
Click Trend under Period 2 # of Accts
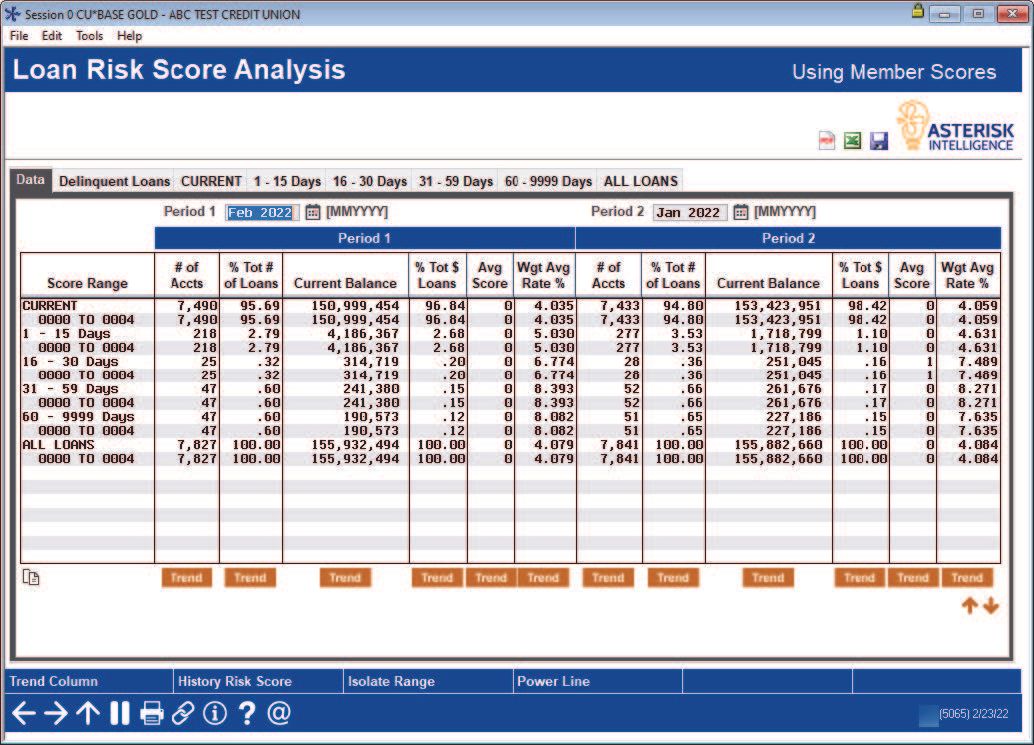point(608,578)
